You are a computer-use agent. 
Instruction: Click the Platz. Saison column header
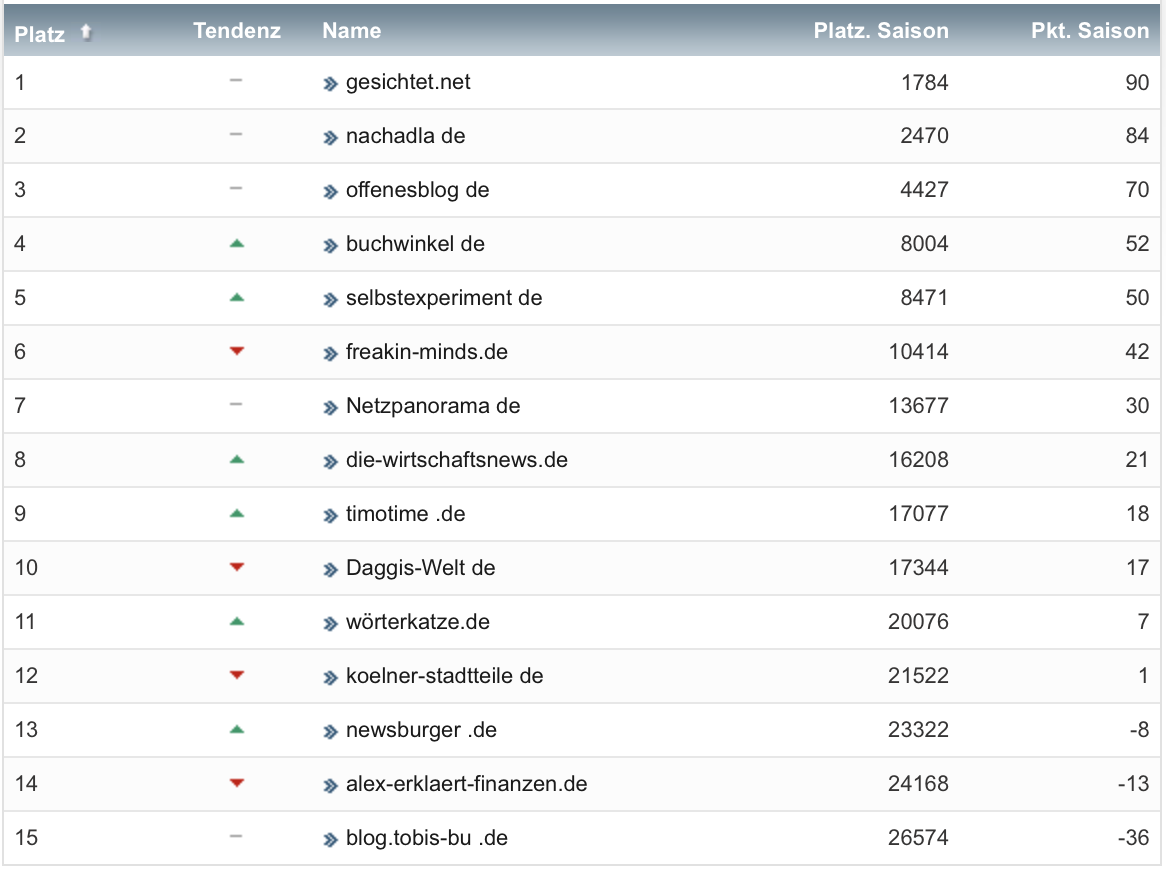click(881, 30)
